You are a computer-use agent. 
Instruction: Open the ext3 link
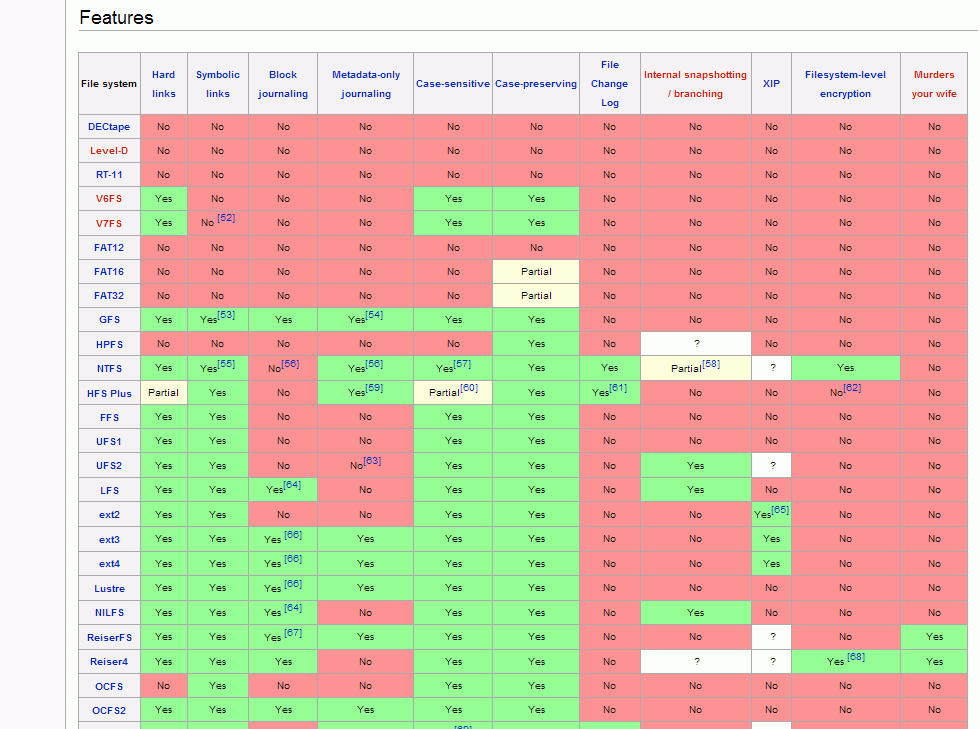click(x=109, y=540)
